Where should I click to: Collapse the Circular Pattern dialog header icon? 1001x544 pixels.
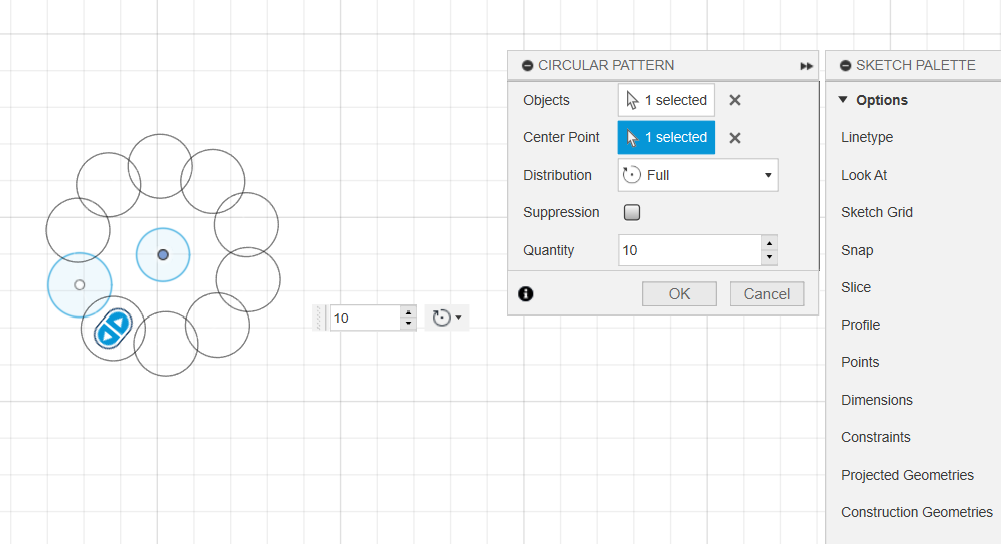pyautogui.click(x=527, y=66)
